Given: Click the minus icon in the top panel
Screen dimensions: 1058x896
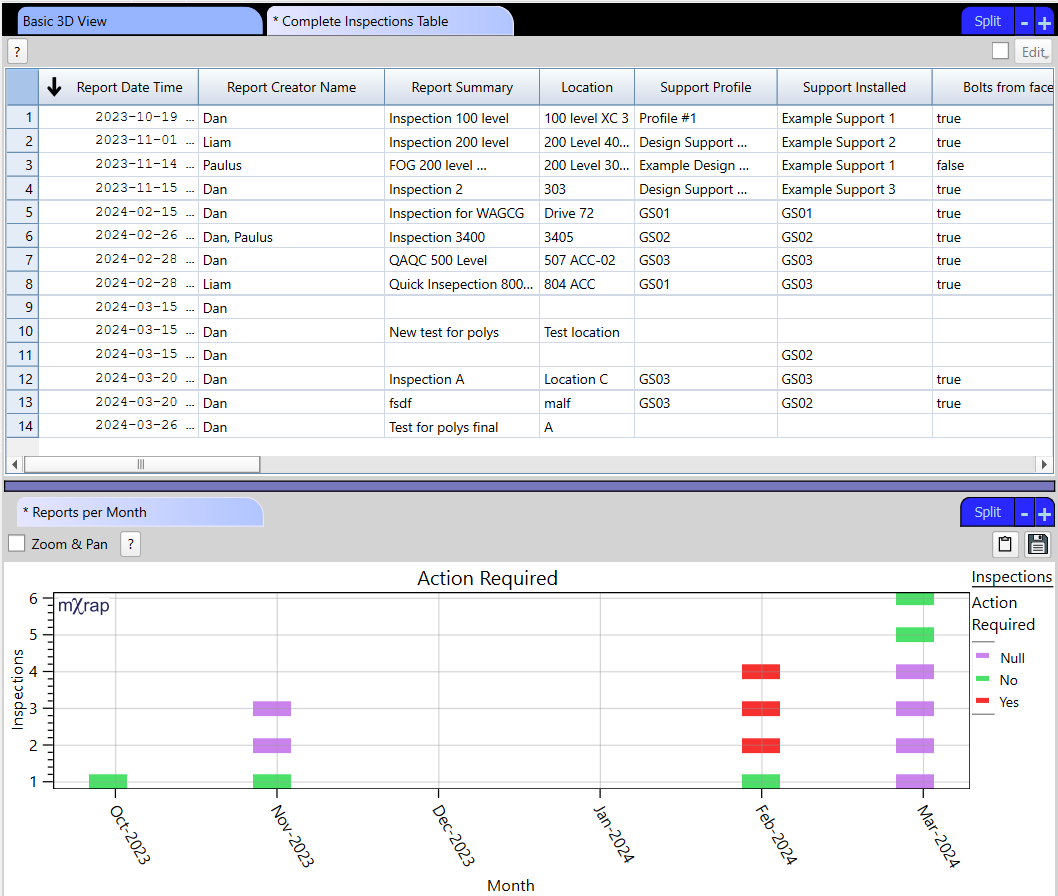Looking at the screenshot, I should point(1024,22).
